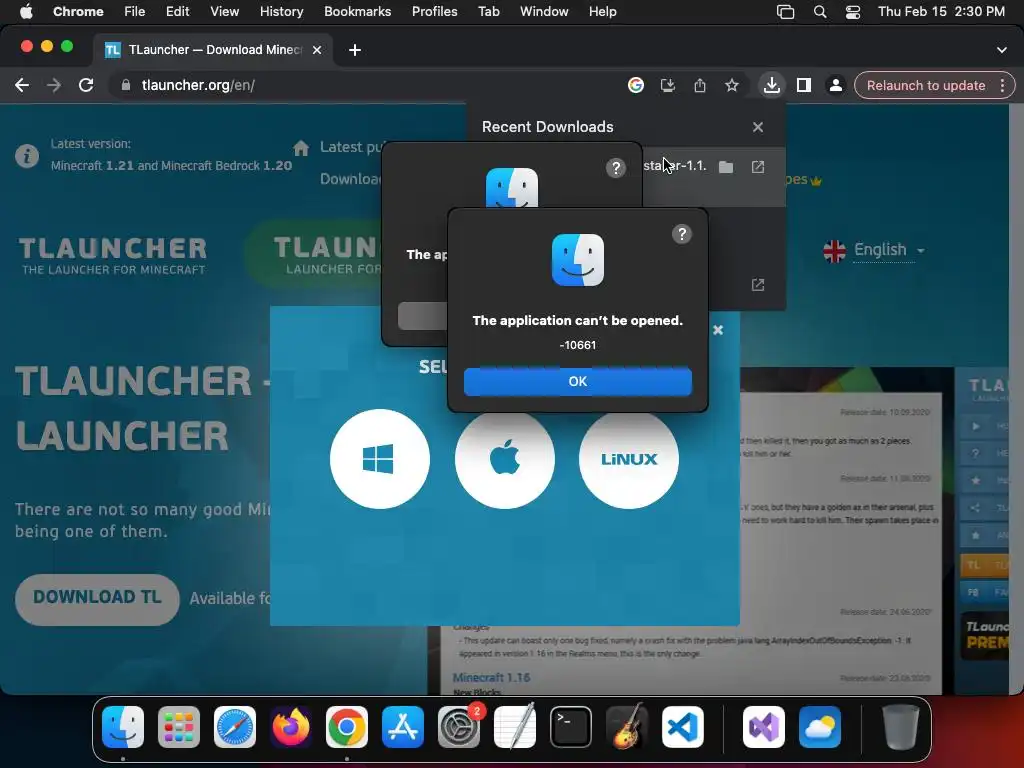Open the English language dropdown
1024x768 pixels.
(874, 250)
